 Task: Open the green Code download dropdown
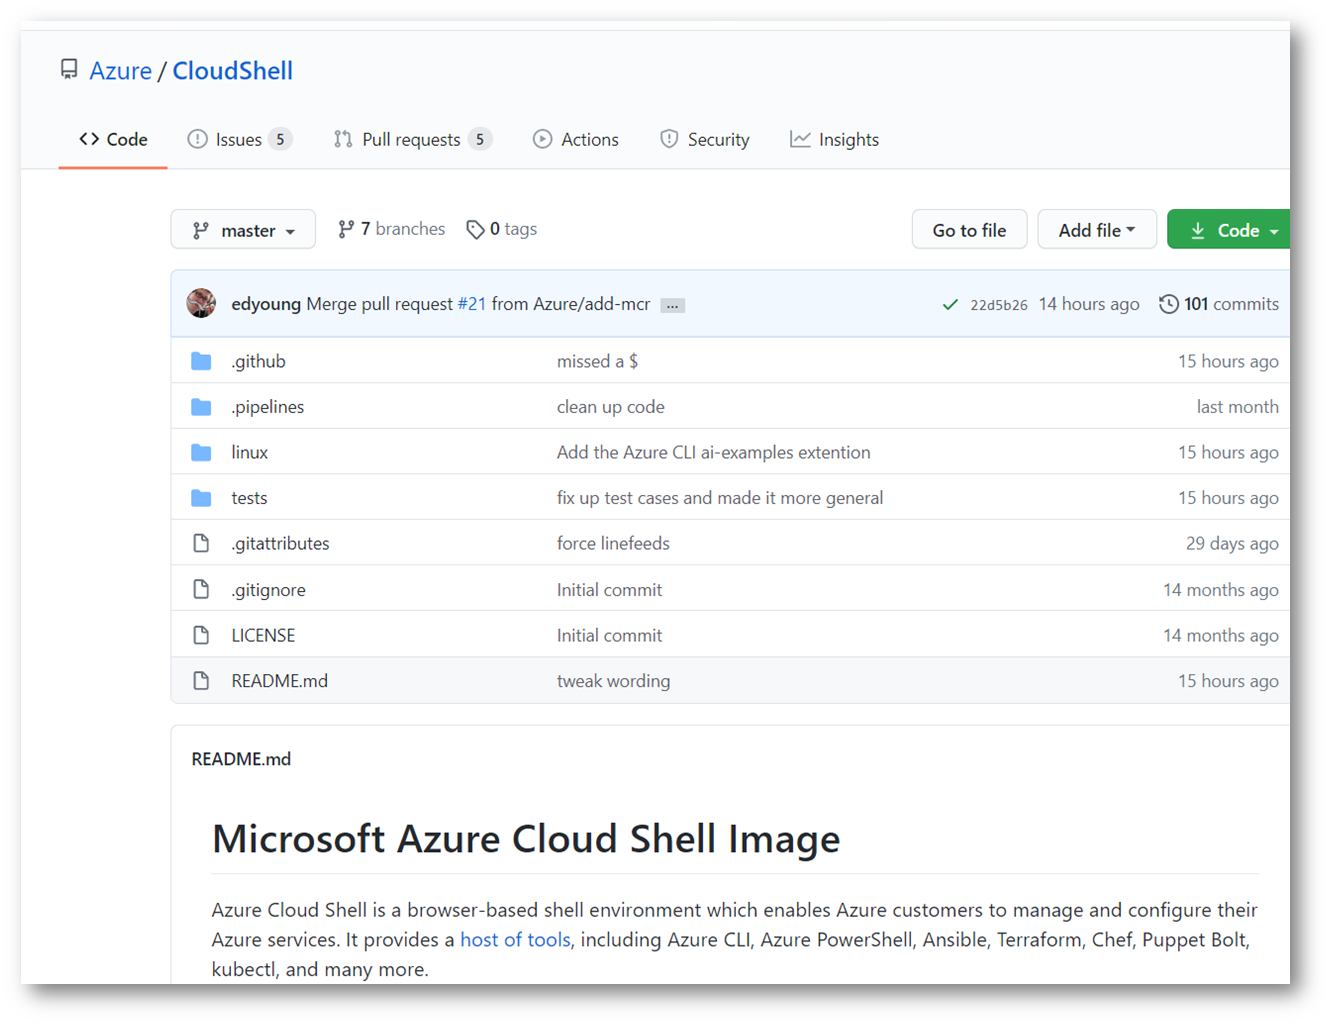(1229, 230)
